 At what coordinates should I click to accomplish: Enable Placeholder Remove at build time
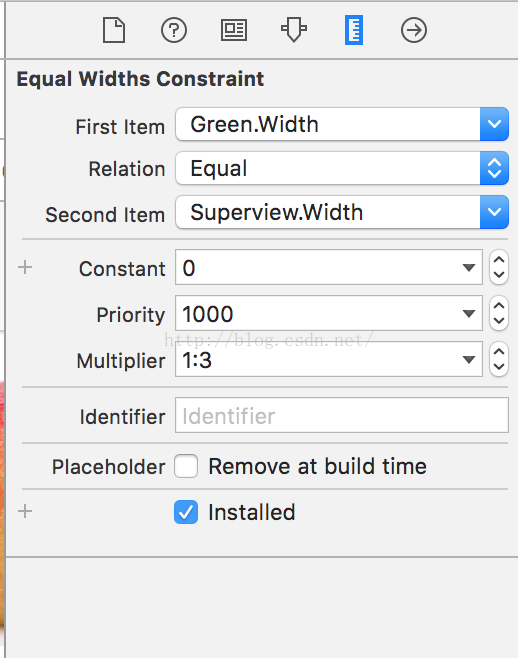186,466
